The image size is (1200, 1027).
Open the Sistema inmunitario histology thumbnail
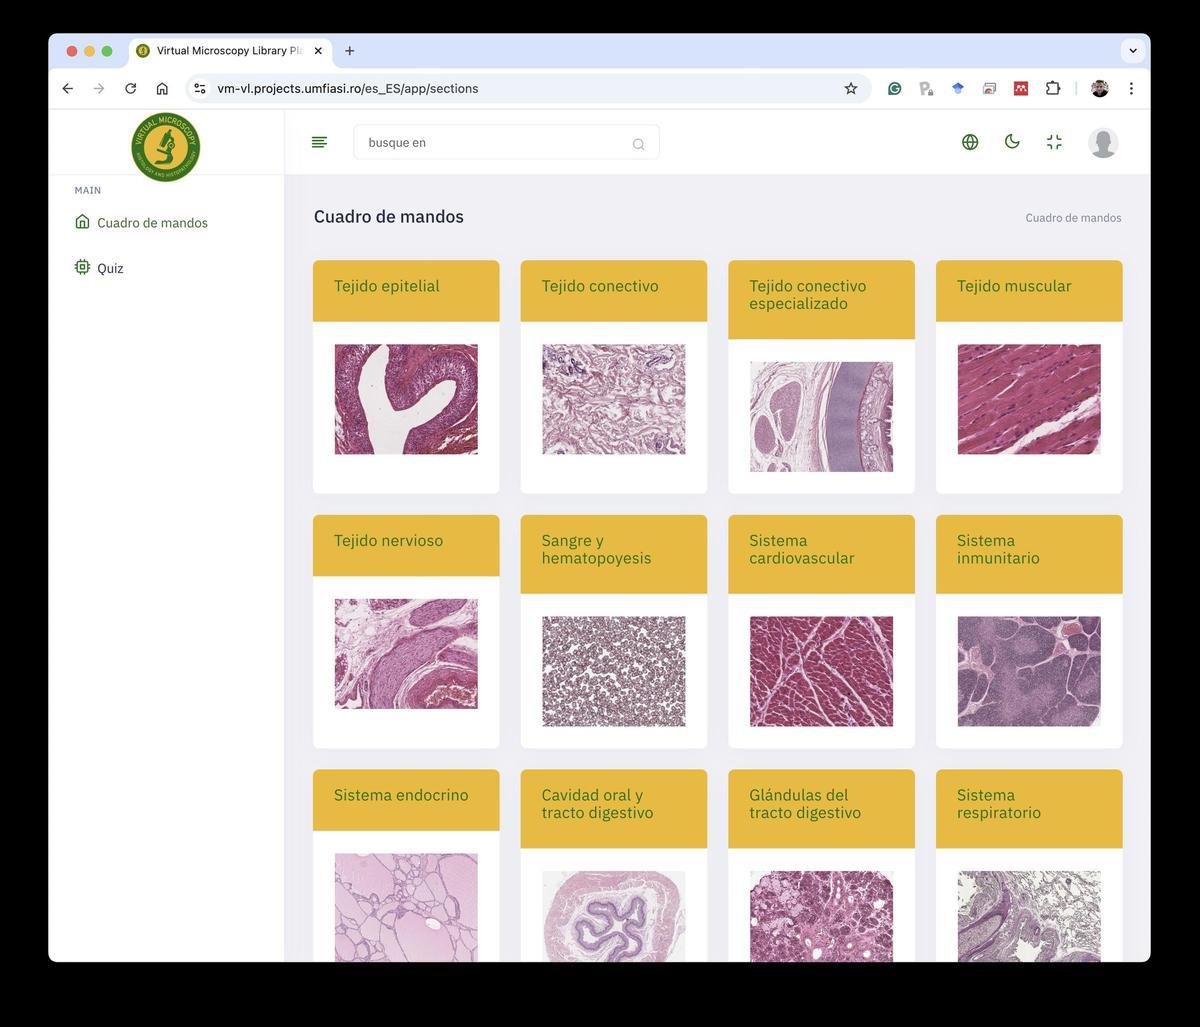point(1028,671)
